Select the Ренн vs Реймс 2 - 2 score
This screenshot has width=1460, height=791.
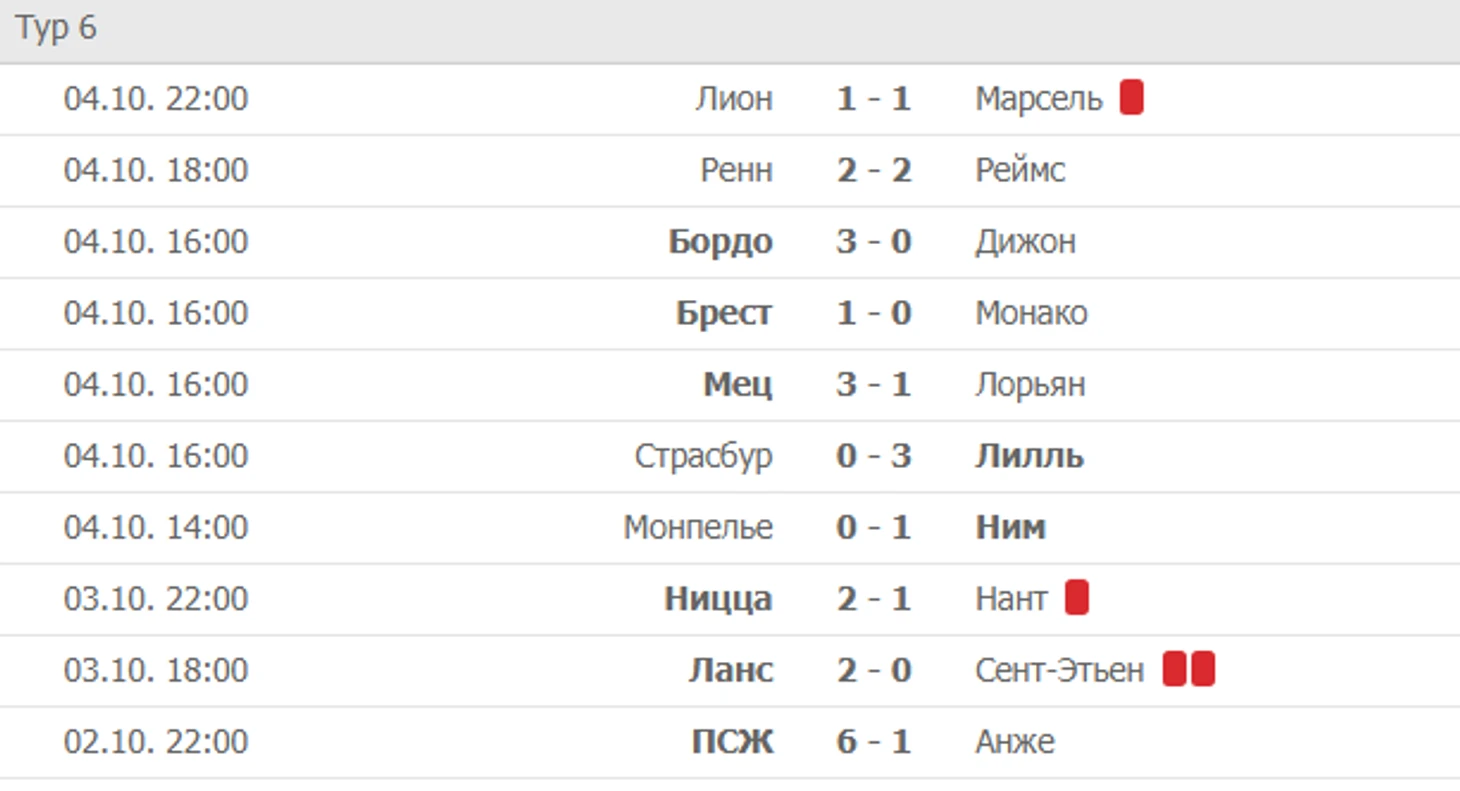tap(874, 170)
